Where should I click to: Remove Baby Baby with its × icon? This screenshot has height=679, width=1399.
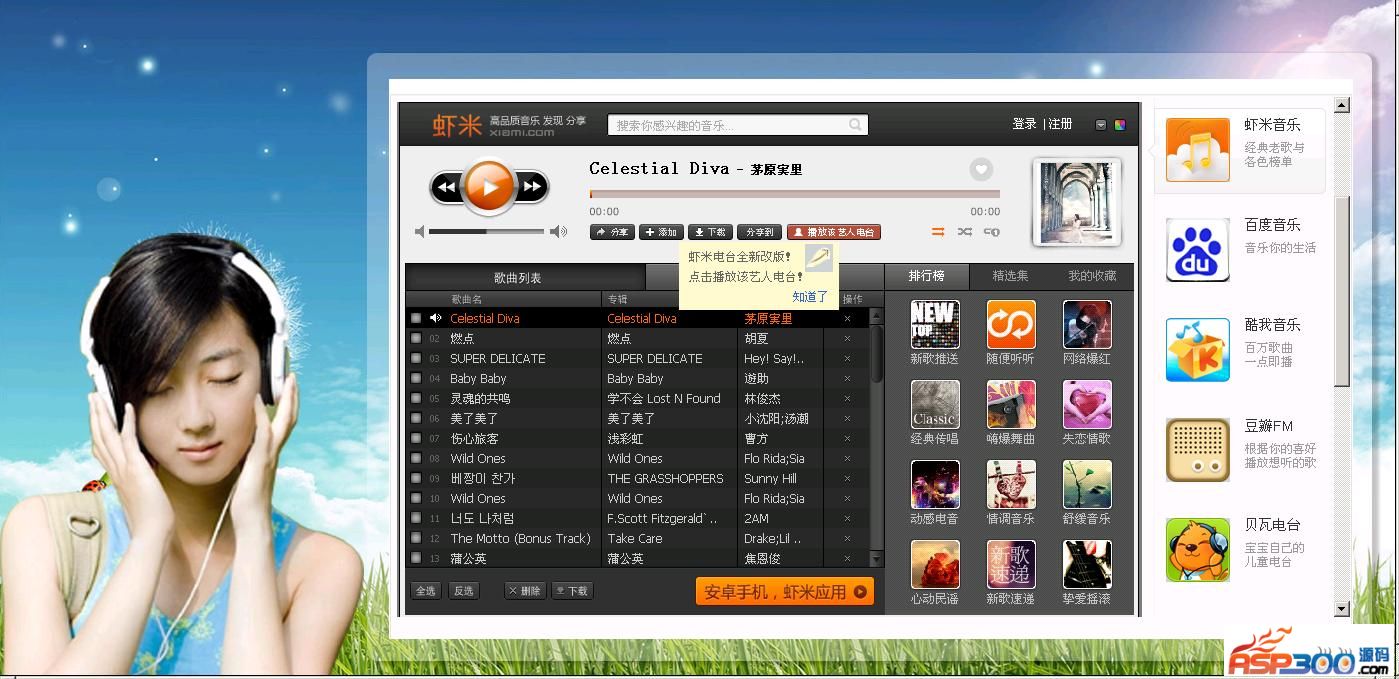tap(847, 379)
